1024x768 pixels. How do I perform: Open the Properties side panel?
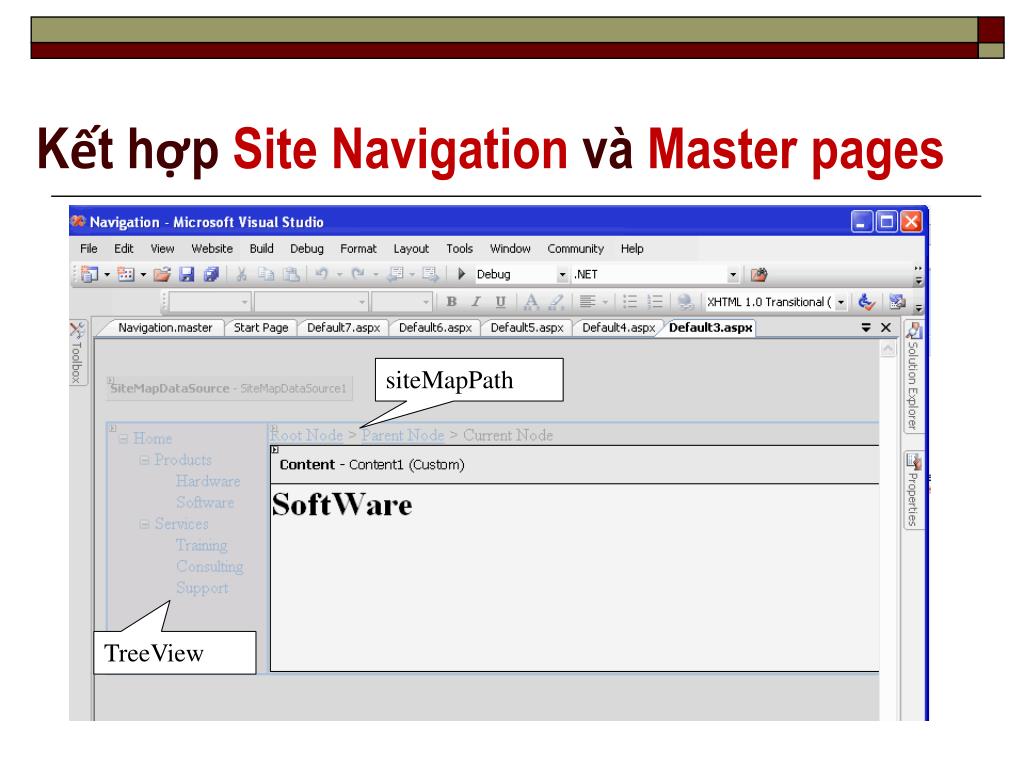point(913,490)
